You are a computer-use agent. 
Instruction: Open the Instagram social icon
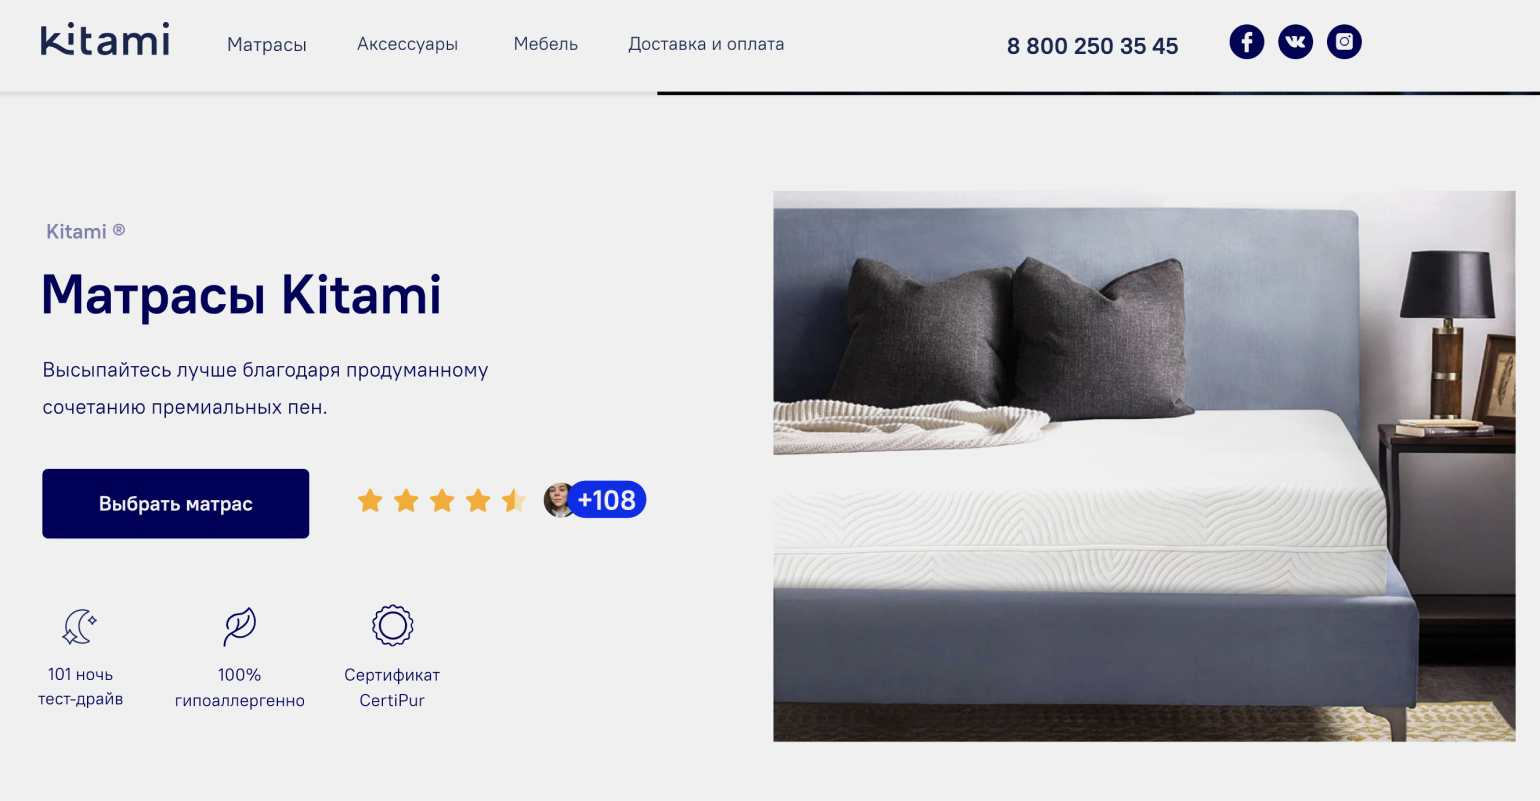click(1344, 42)
